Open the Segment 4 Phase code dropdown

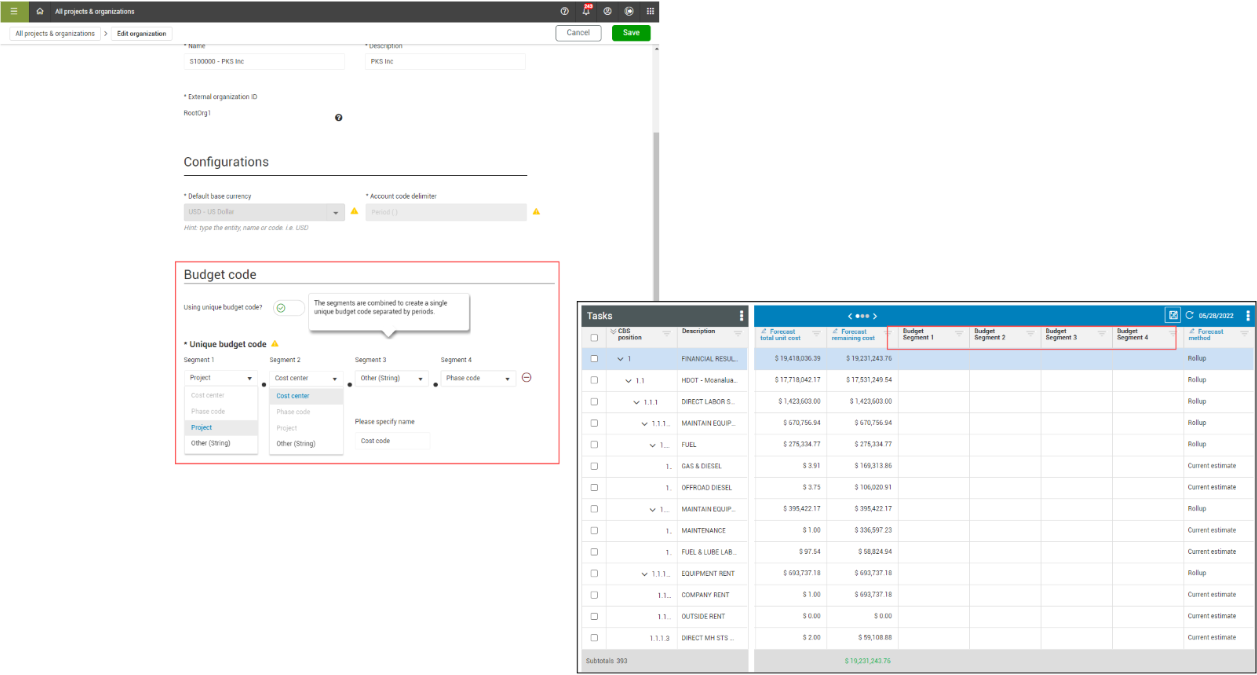pyautogui.click(x=478, y=378)
